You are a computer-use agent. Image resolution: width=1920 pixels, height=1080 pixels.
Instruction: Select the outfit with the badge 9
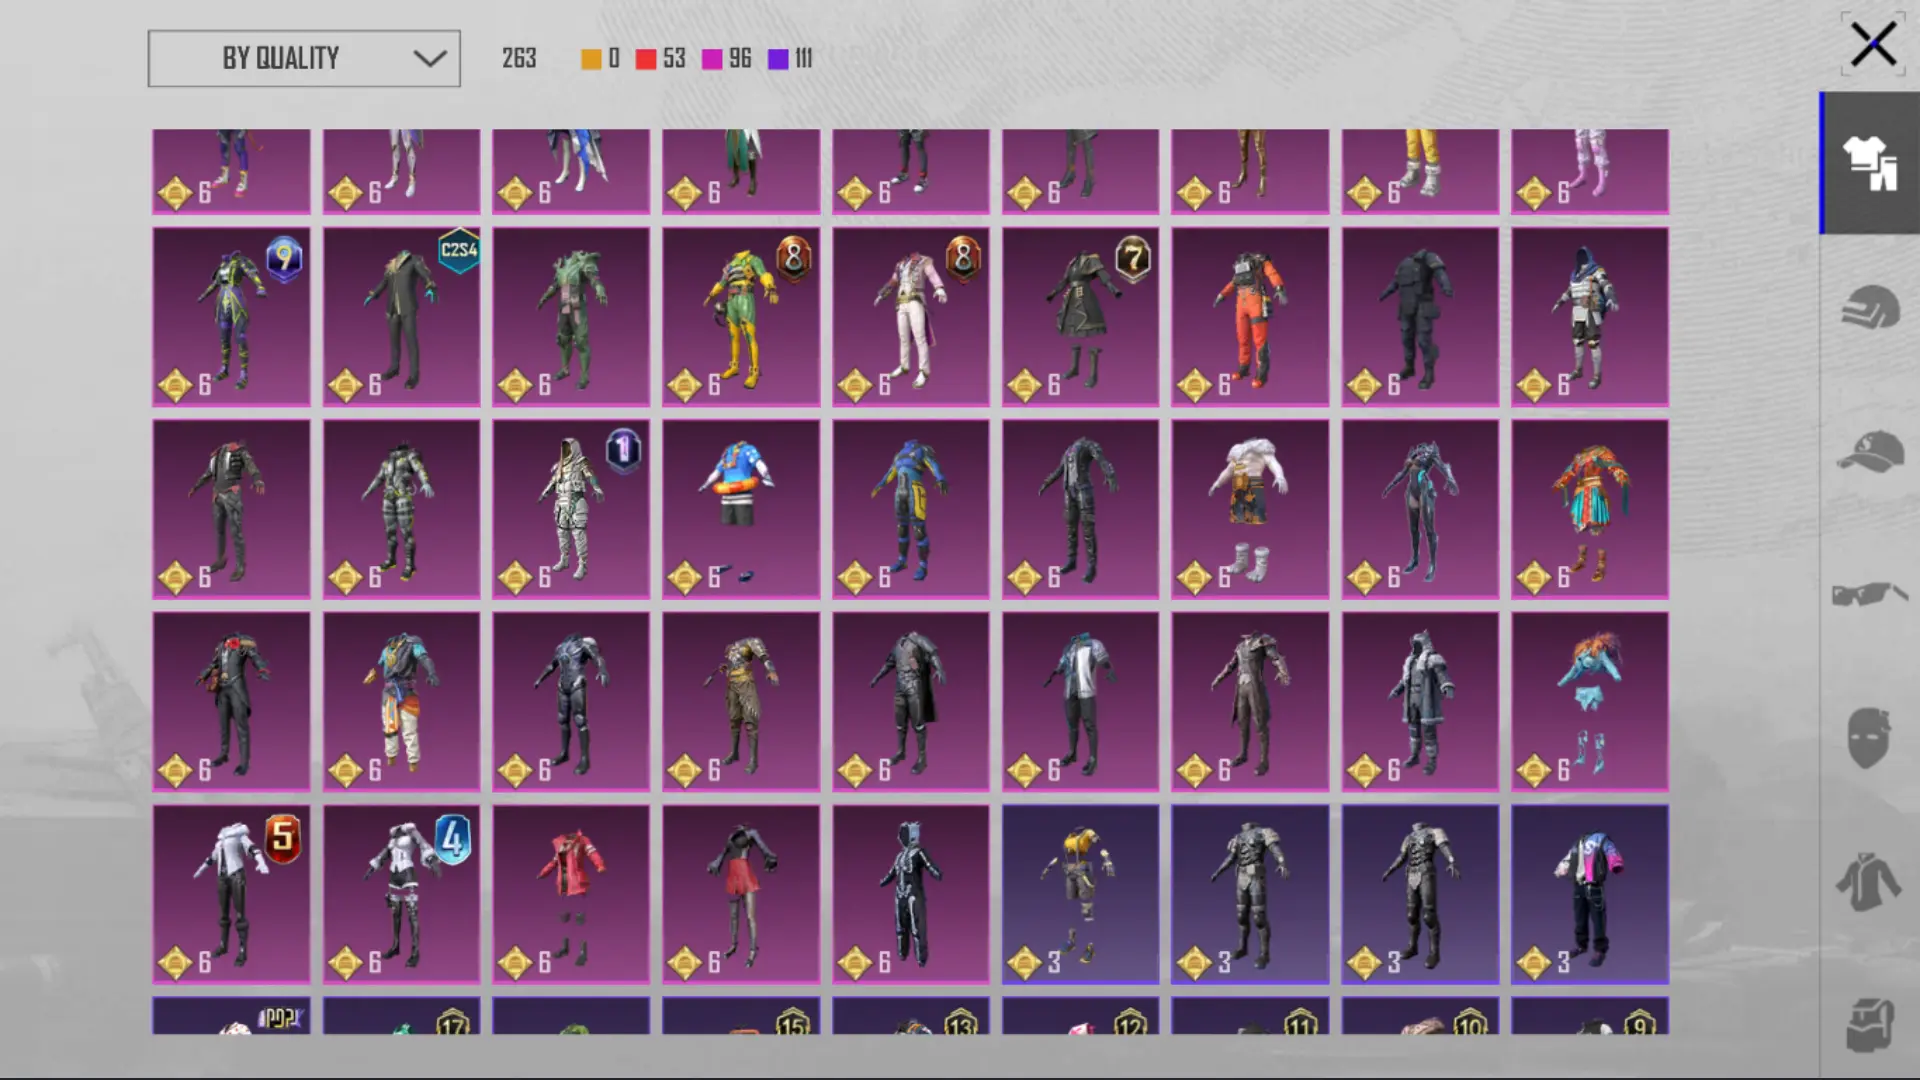231,317
